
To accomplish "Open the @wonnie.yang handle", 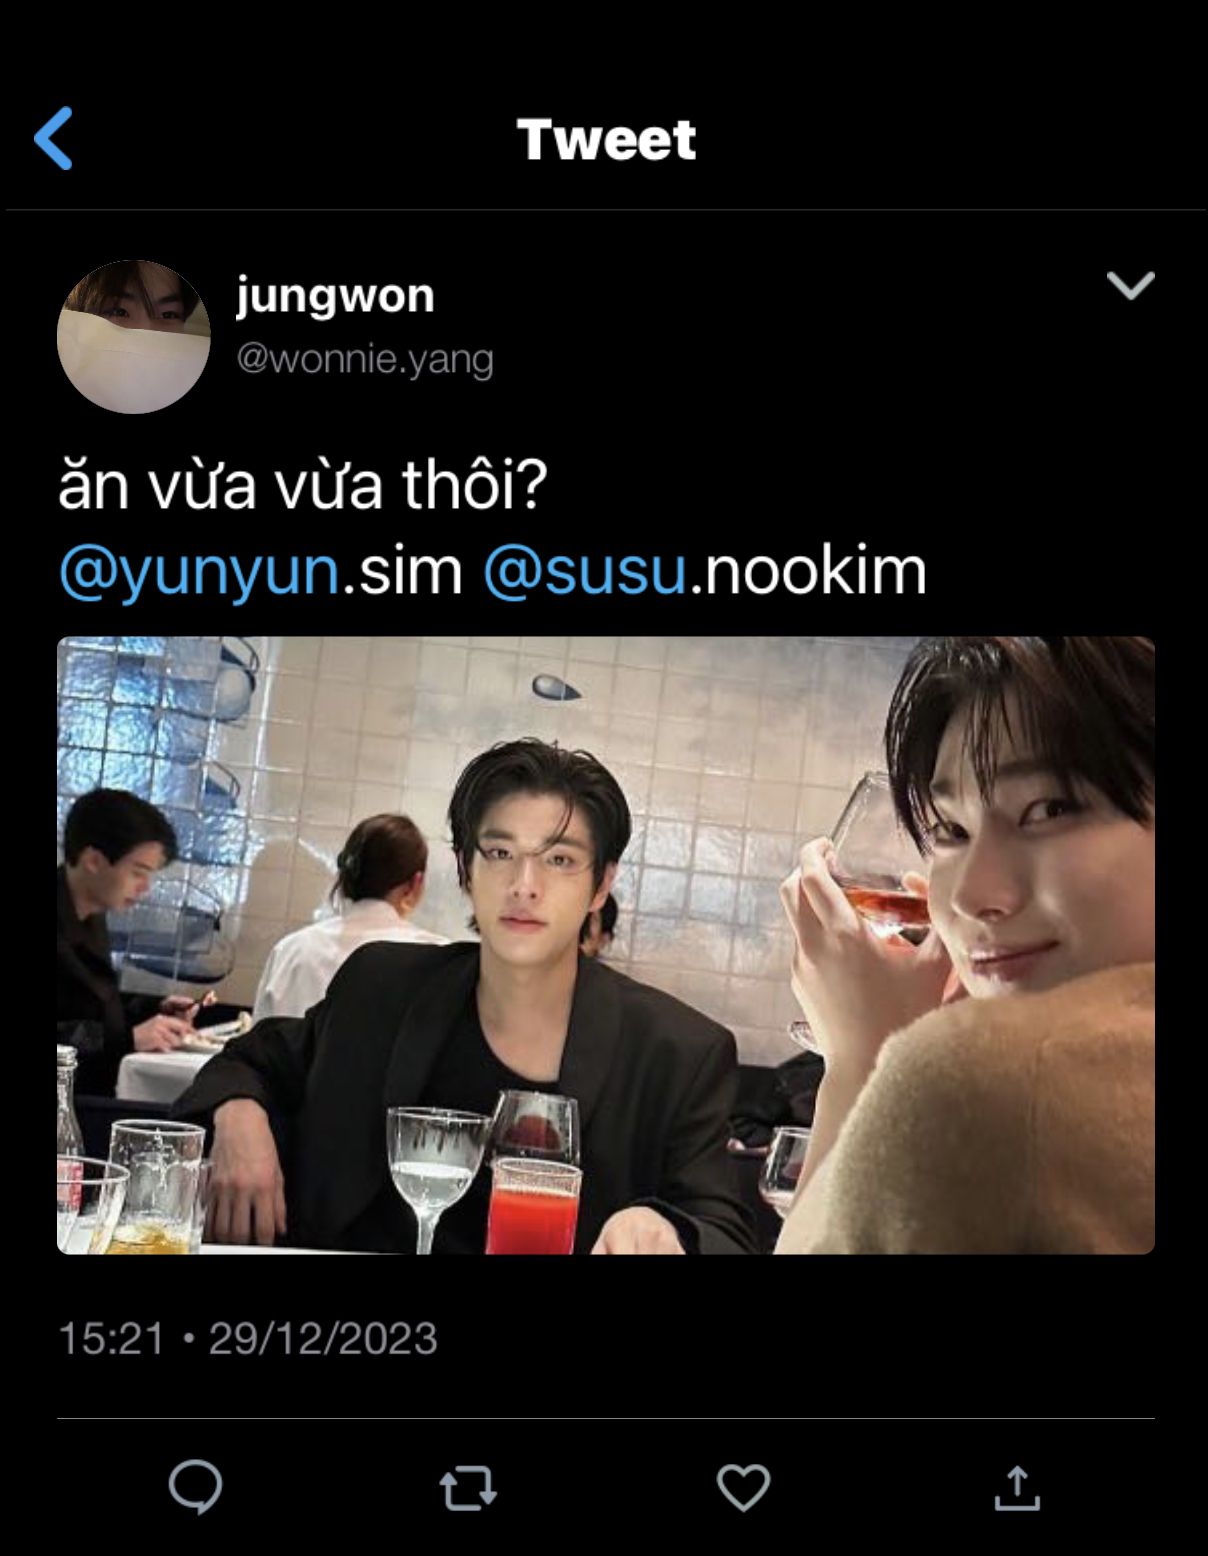I will tap(365, 359).
